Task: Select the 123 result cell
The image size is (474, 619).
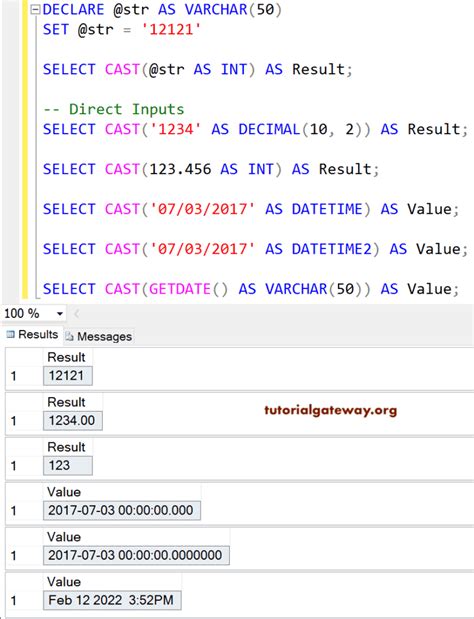Action: 68,465
